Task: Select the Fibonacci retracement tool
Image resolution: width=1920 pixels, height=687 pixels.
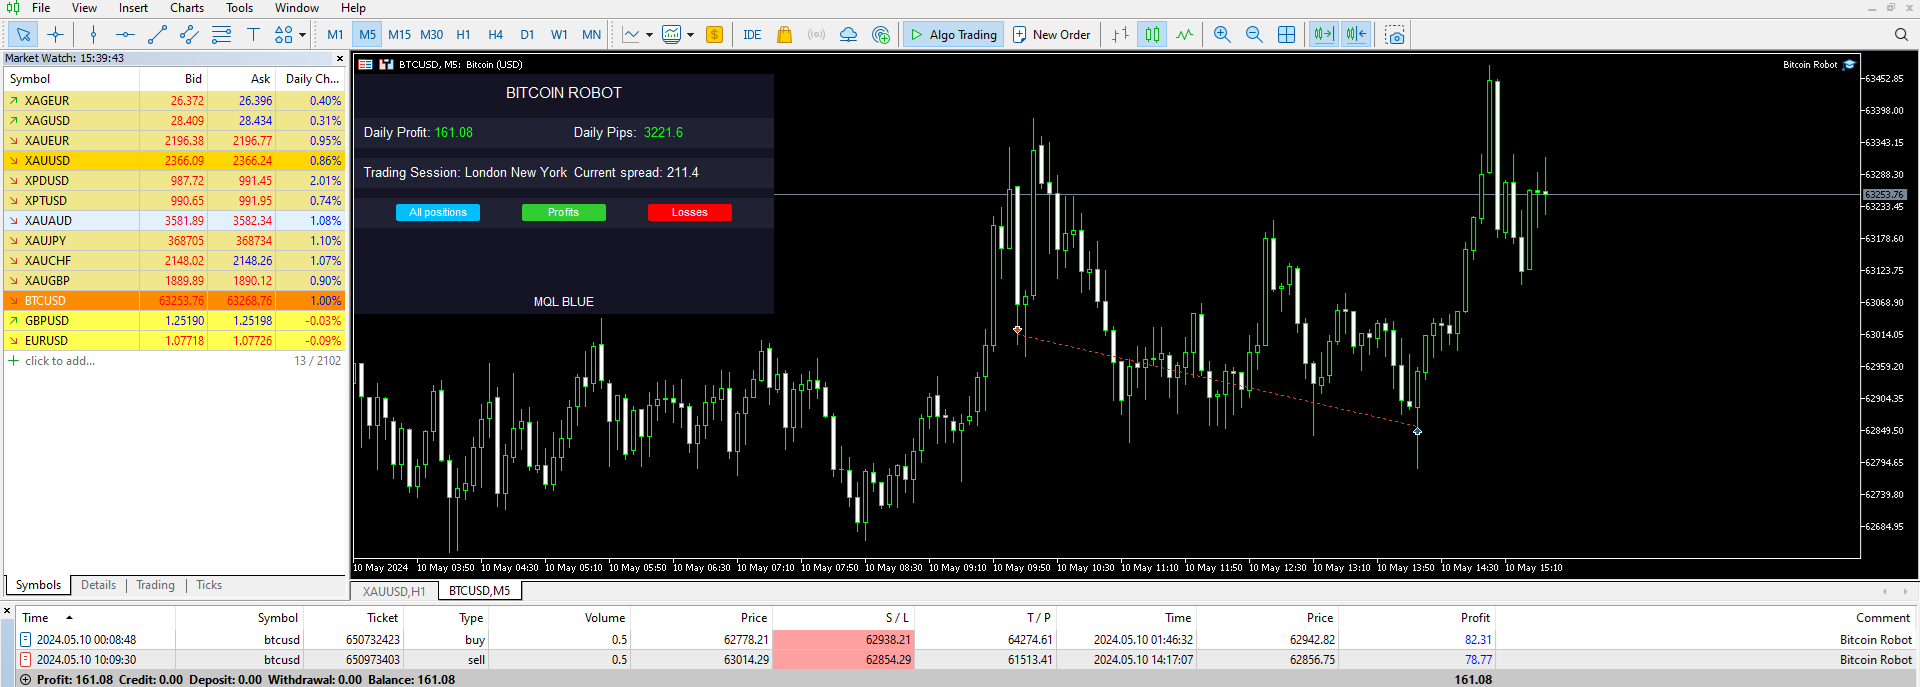Action: (221, 35)
